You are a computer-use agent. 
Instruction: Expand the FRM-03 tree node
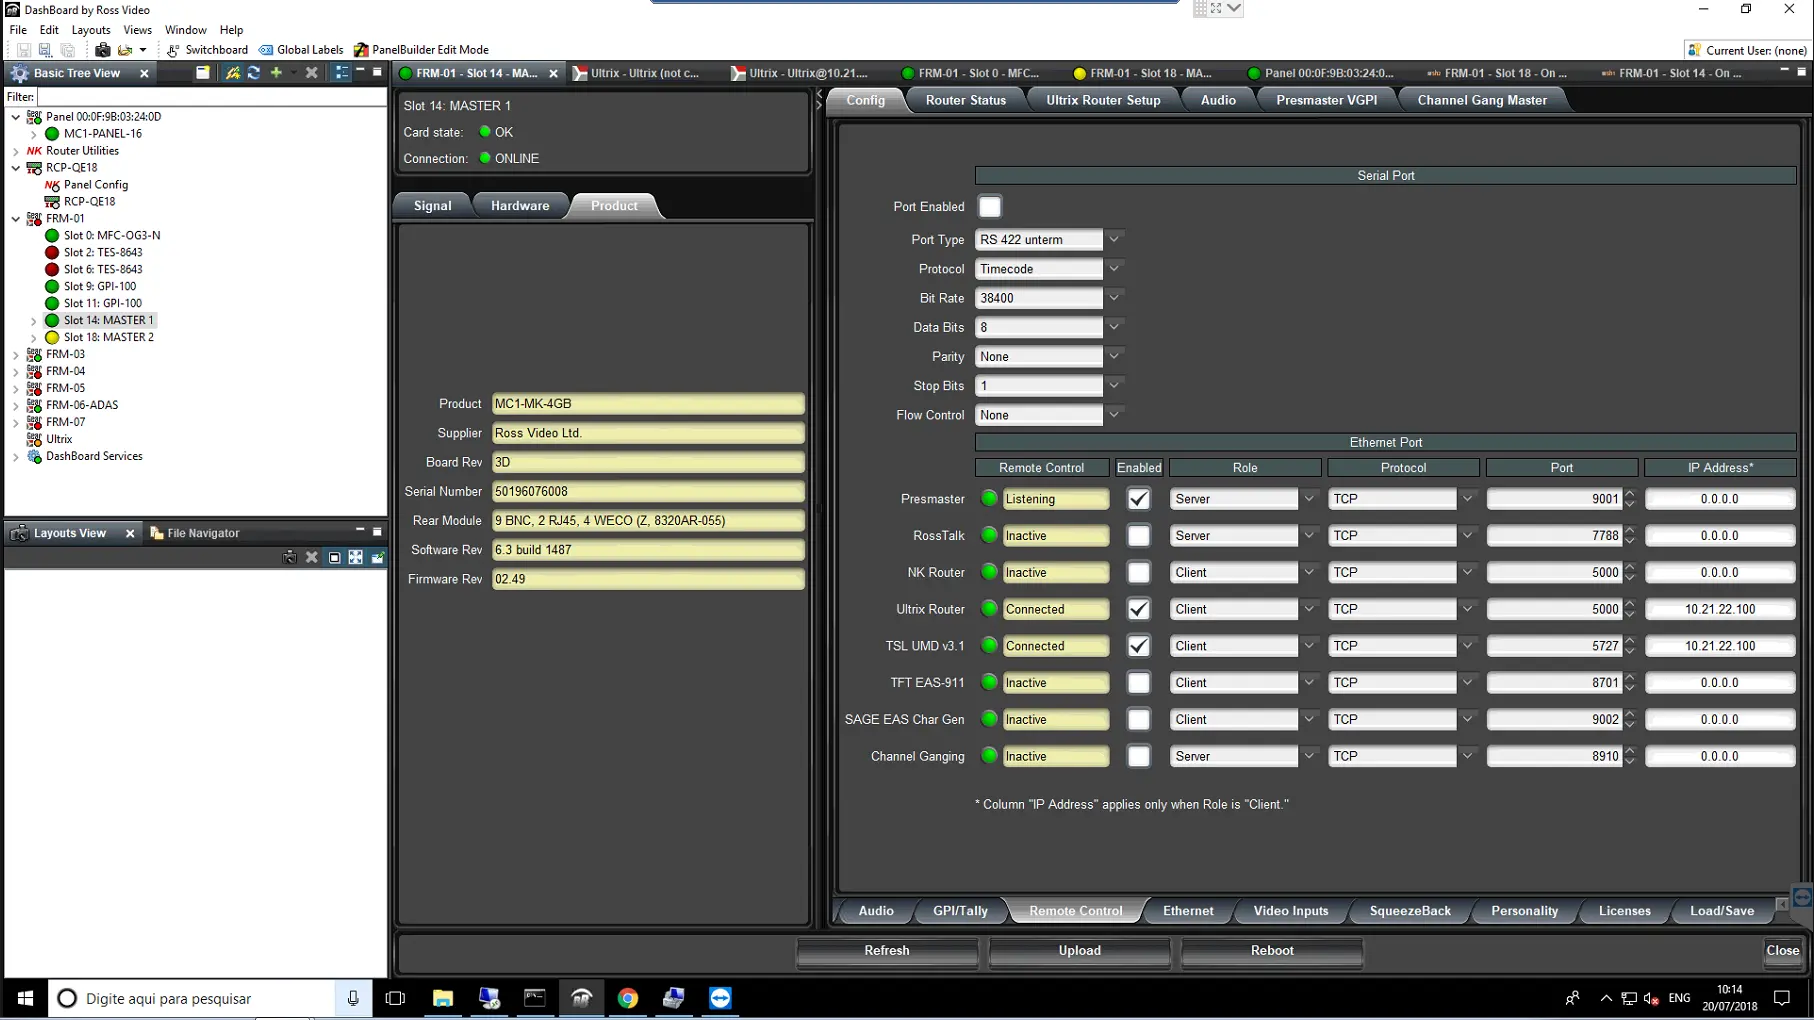coord(16,354)
